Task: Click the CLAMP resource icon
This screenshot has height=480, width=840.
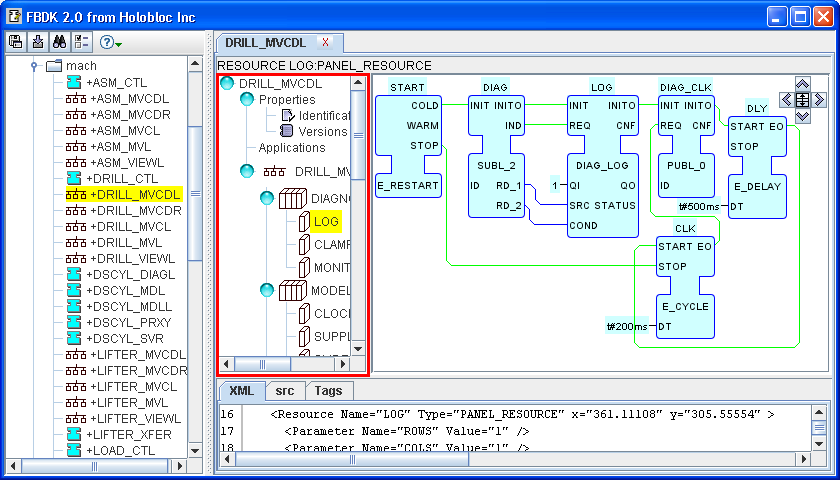Action: [304, 245]
